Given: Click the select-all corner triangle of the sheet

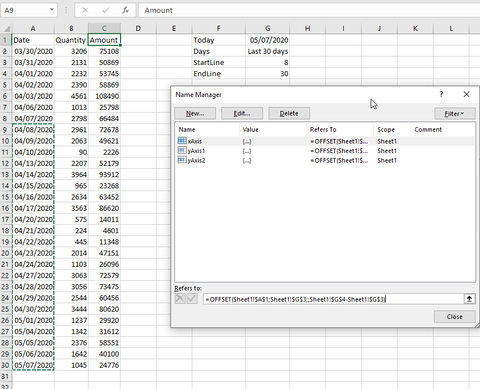Looking at the screenshot, I should tap(6, 29).
